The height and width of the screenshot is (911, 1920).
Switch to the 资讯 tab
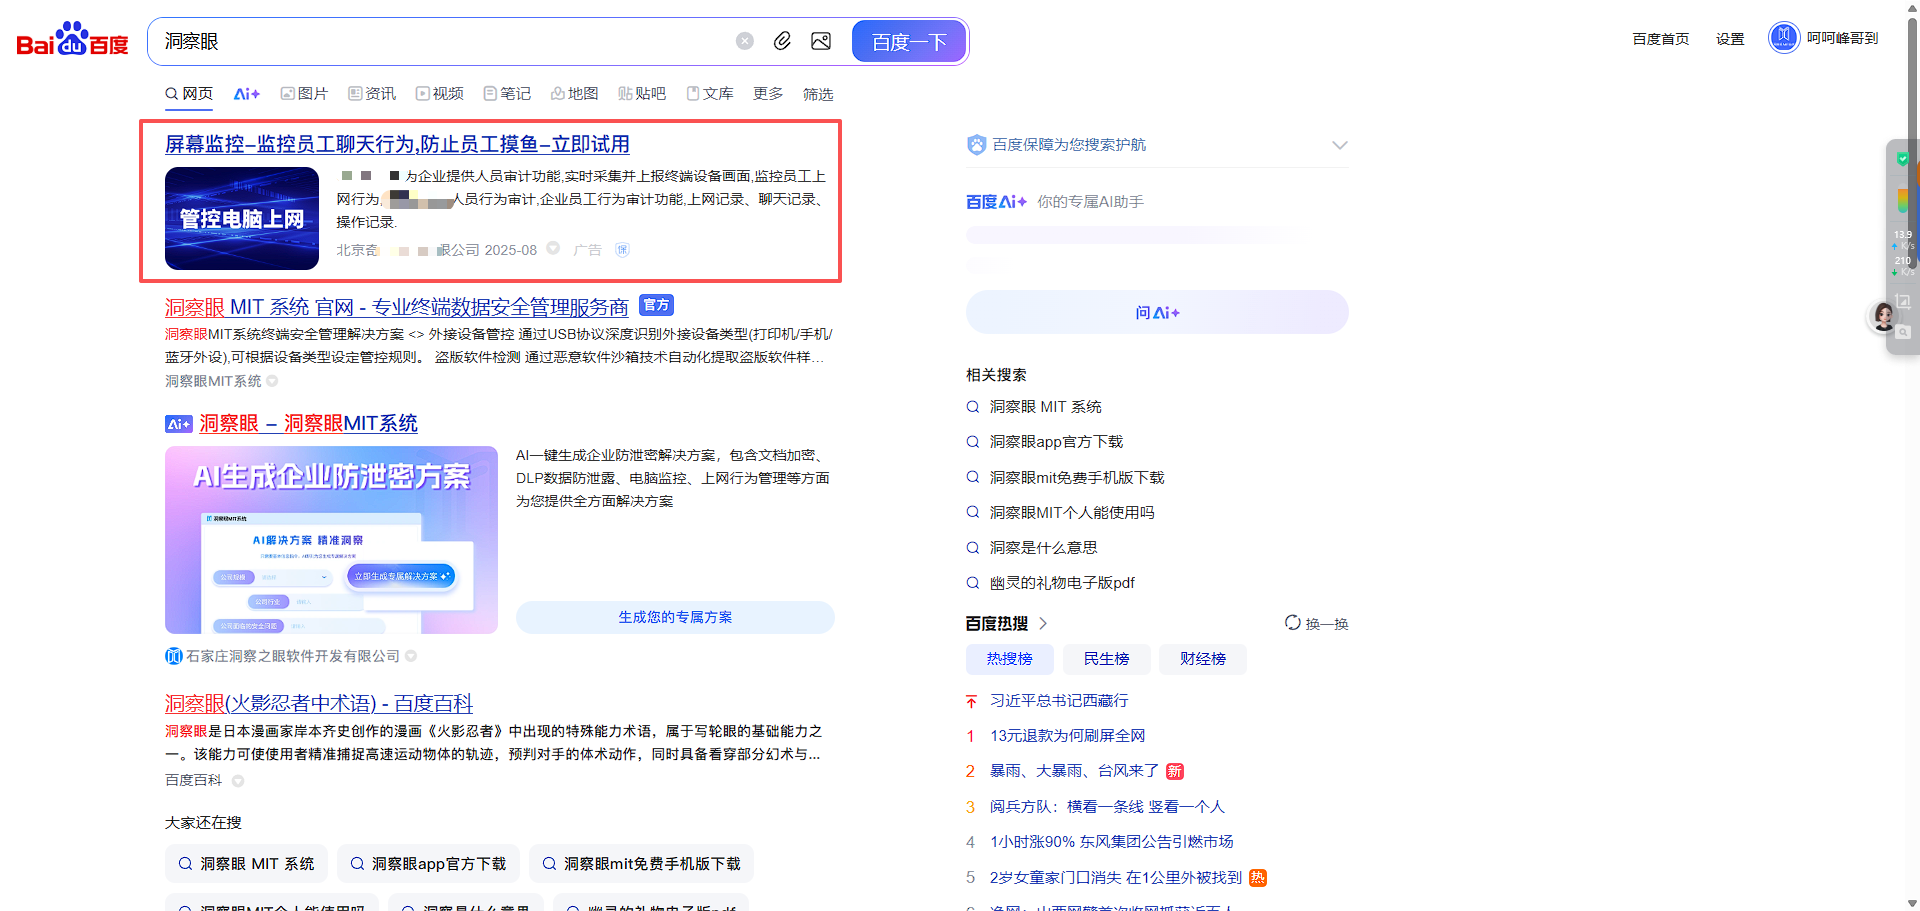coord(372,94)
